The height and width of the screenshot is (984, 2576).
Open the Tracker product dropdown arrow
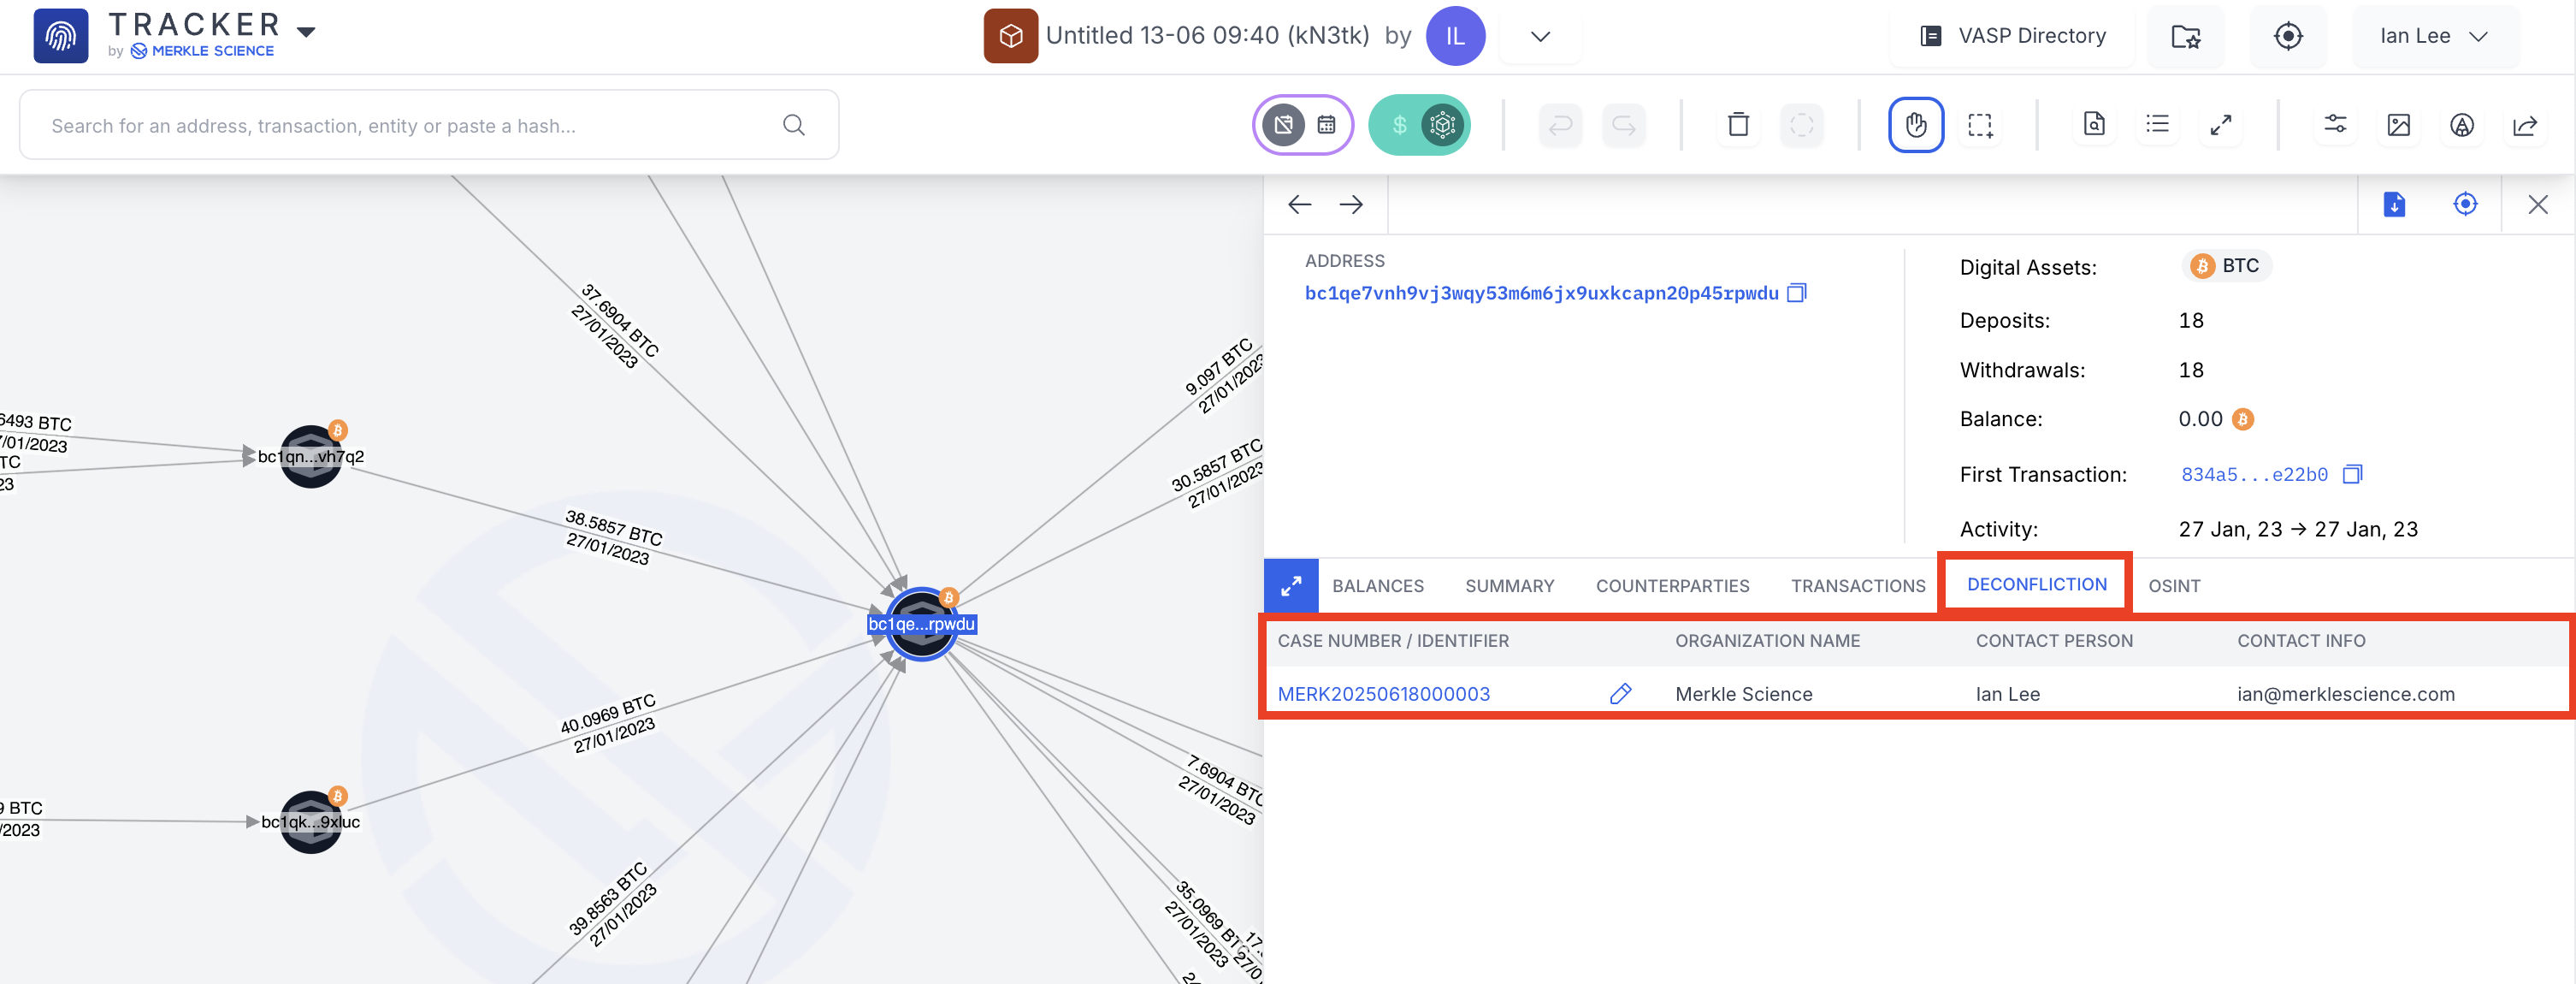point(307,32)
